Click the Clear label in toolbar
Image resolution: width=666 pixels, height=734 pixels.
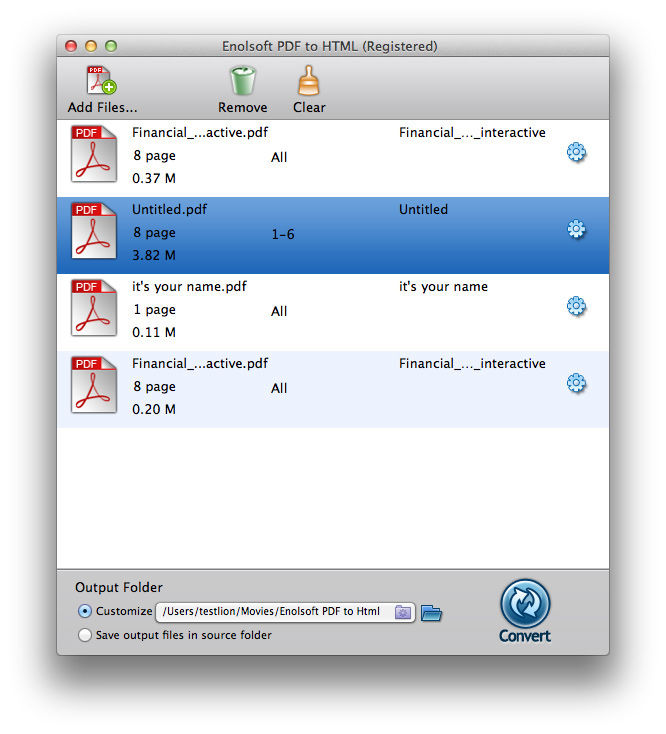(309, 107)
